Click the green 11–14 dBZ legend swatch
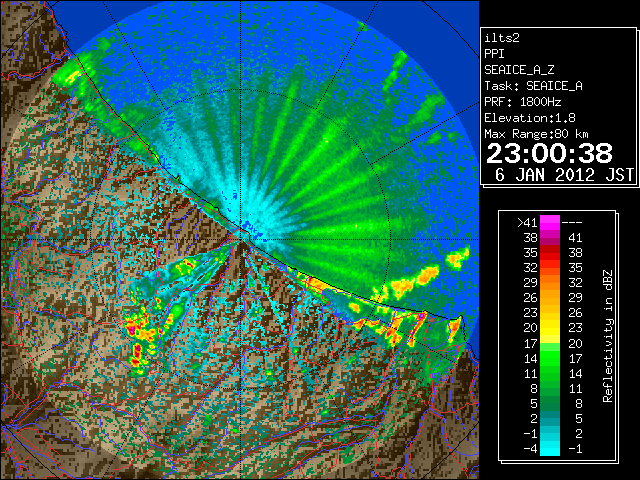The image size is (640, 480). (550, 373)
